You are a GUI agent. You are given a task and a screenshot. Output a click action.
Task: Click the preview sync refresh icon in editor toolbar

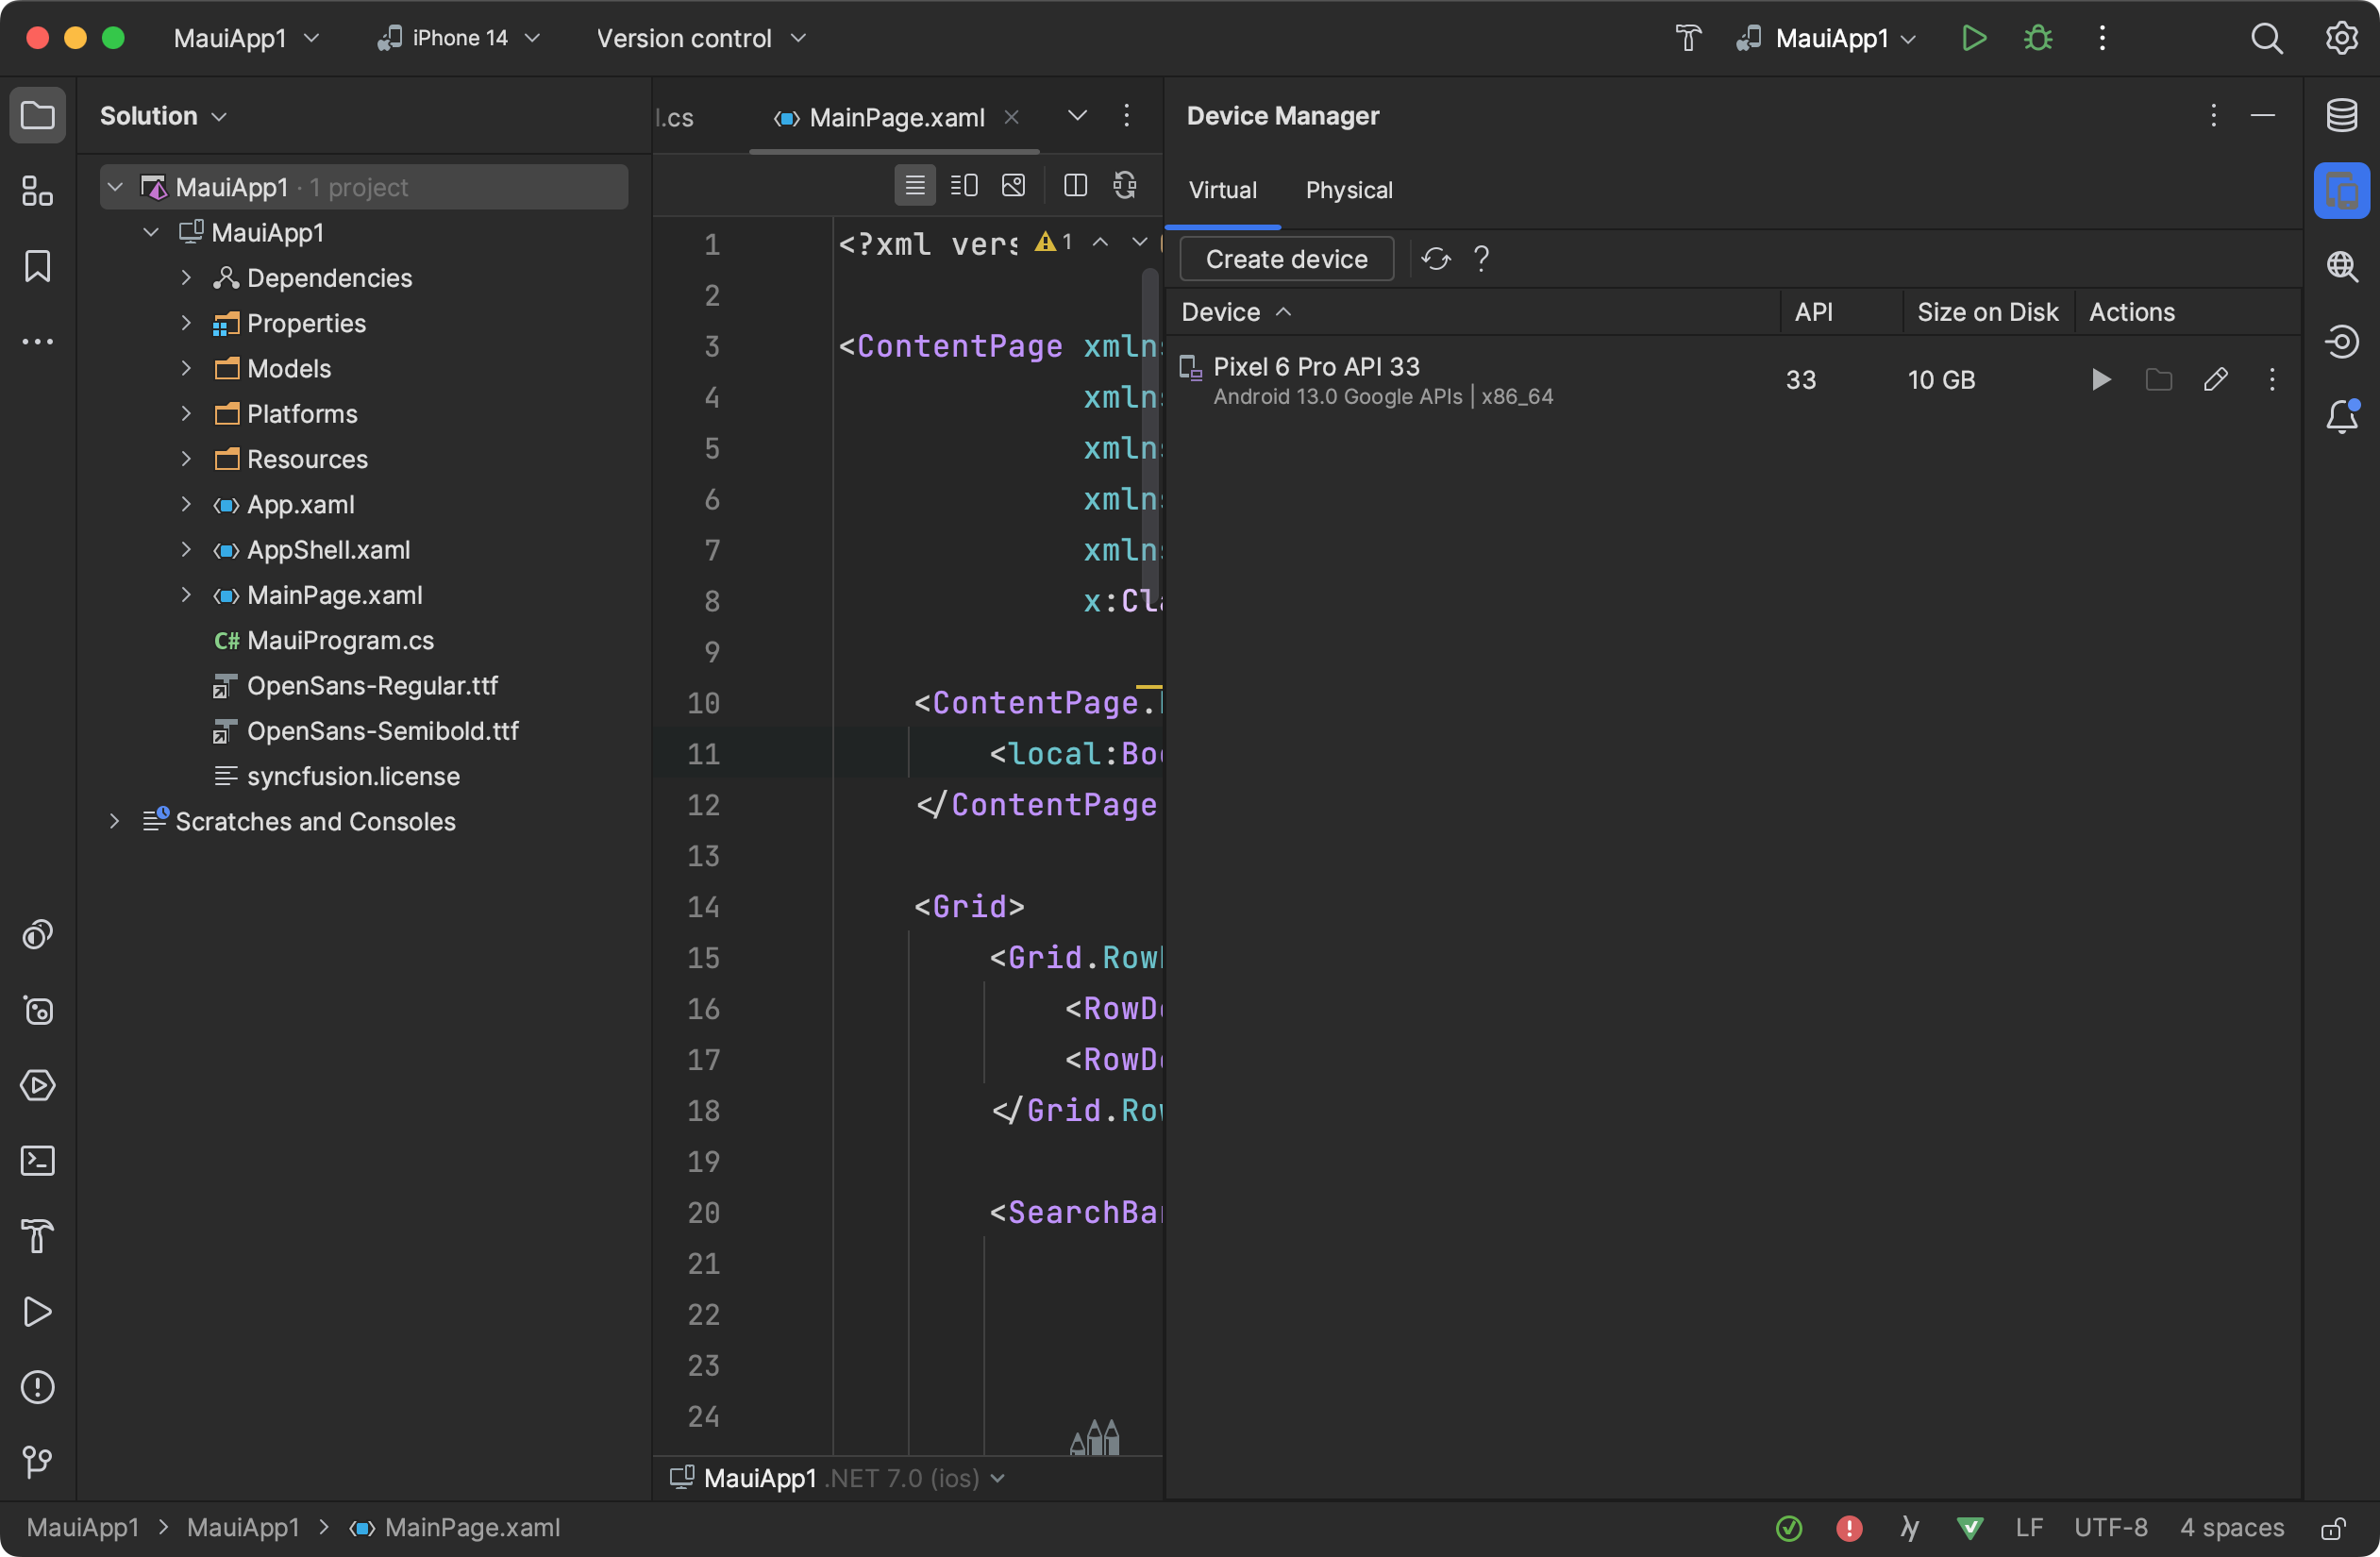coord(1125,185)
